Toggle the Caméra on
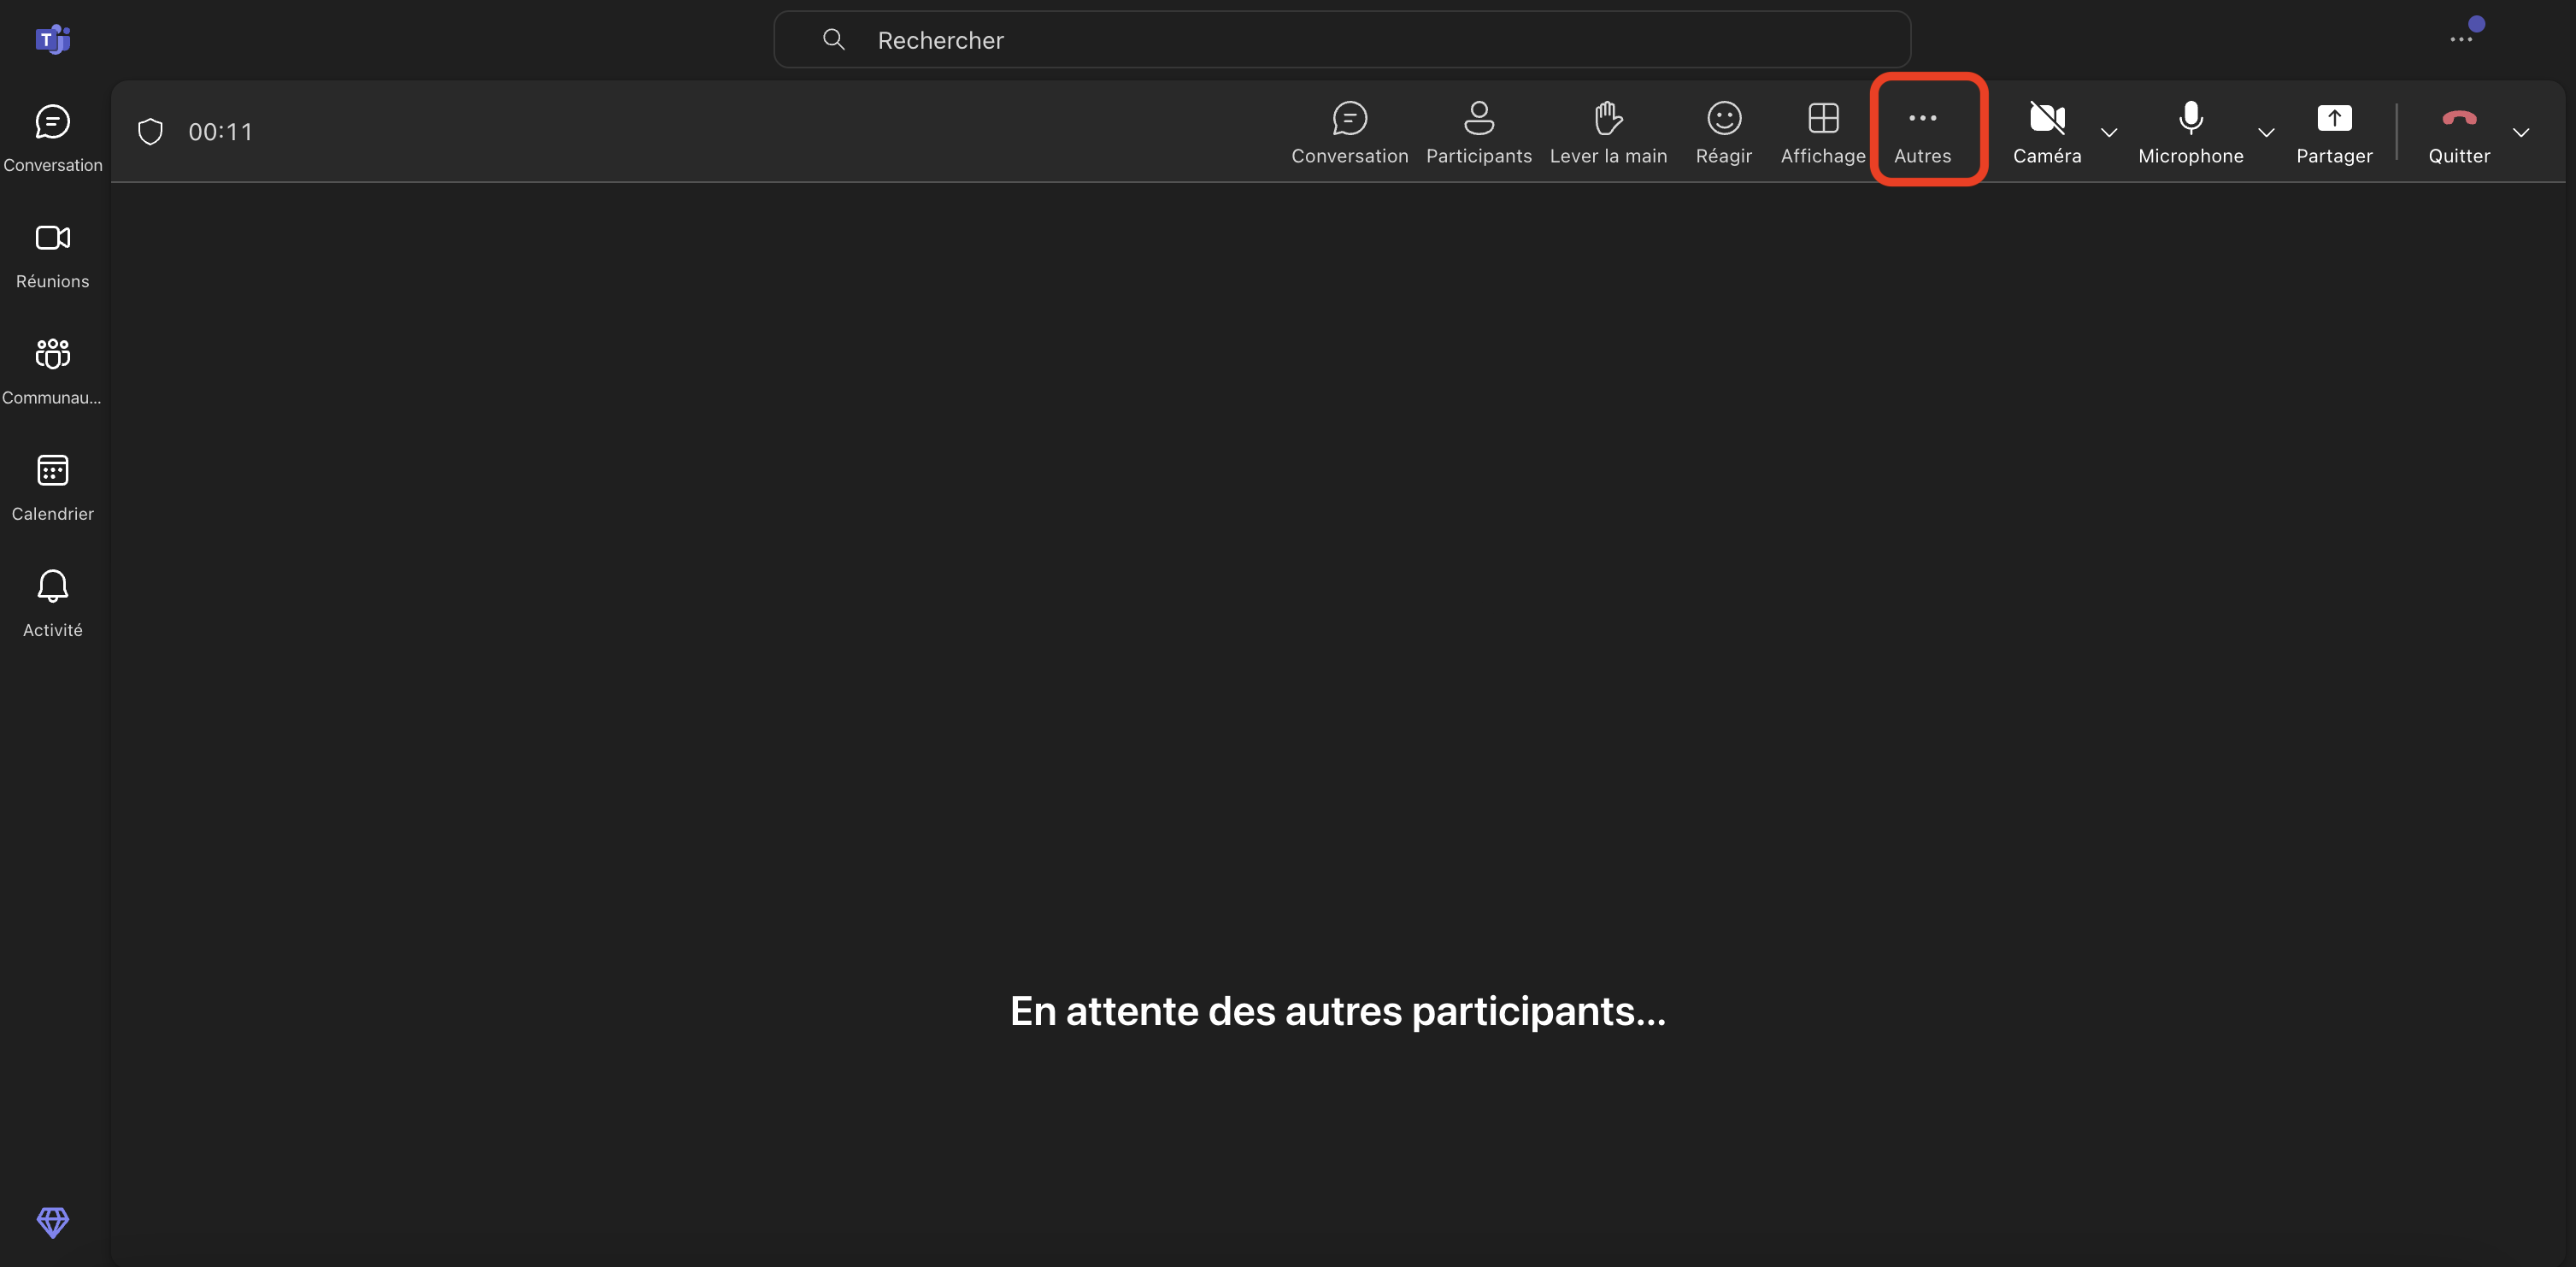 [x=2046, y=132]
